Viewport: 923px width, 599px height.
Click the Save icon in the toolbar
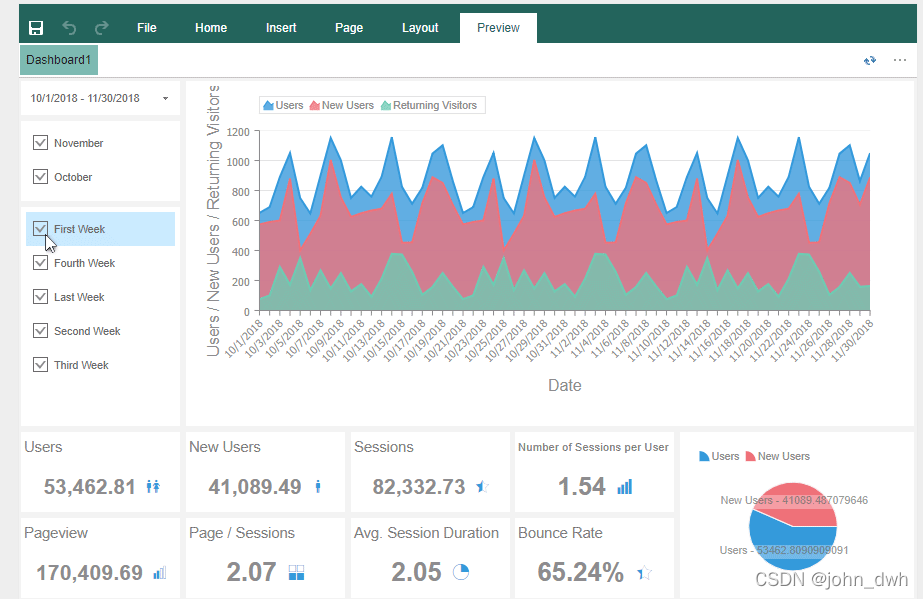point(35,27)
